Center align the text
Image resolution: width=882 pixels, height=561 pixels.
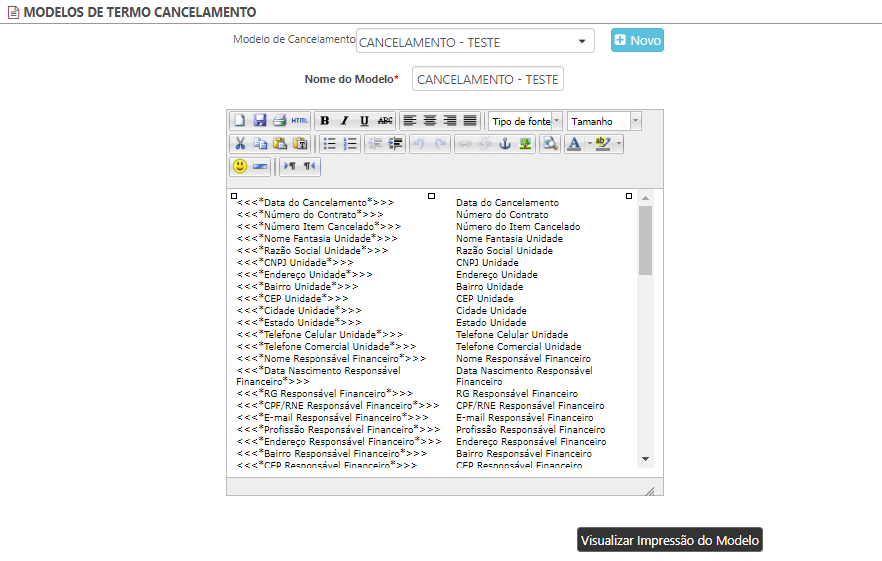430,120
